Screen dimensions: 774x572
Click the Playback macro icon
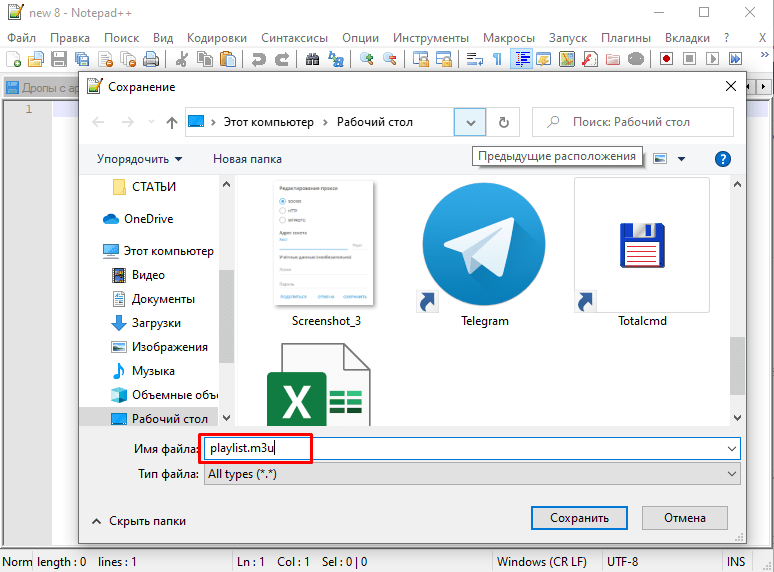[712, 59]
